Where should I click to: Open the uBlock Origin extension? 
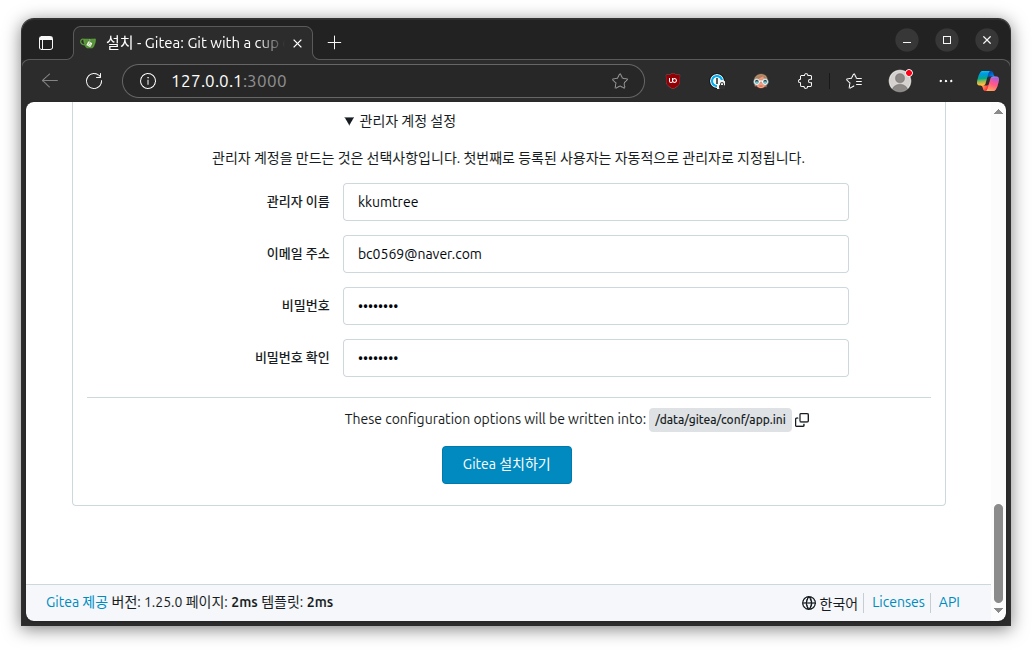click(673, 81)
